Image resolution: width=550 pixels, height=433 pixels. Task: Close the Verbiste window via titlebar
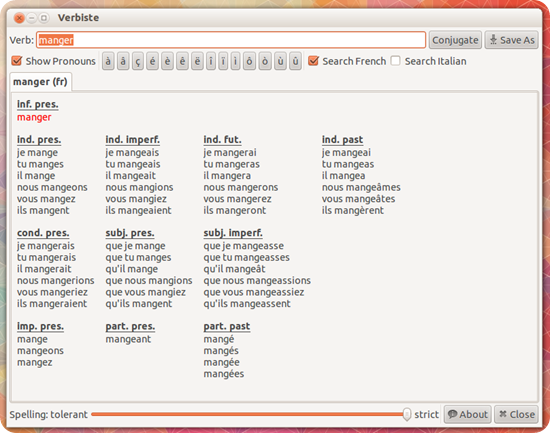pos(19,18)
